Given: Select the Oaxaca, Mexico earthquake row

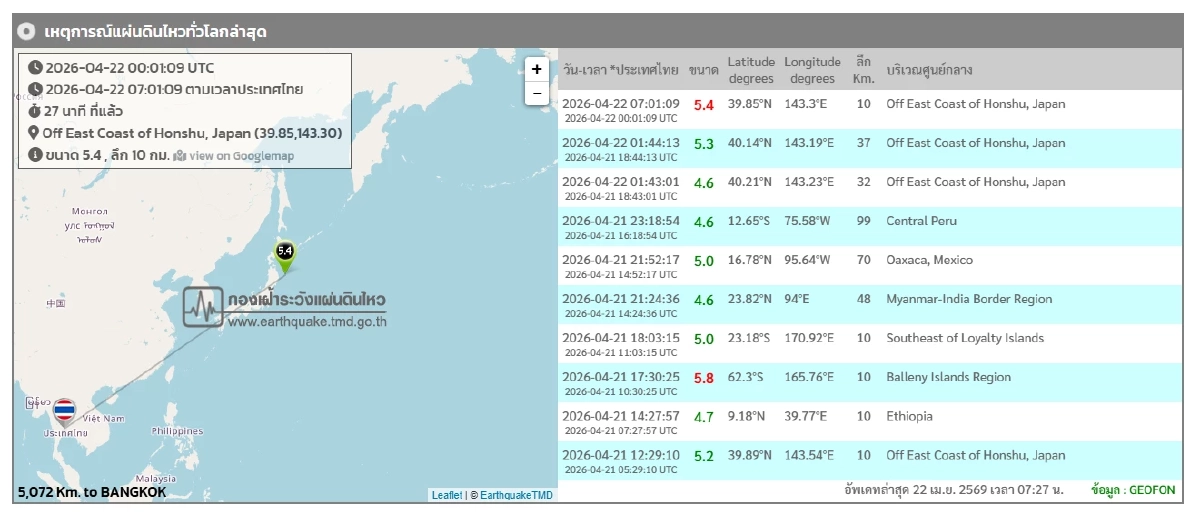Looking at the screenshot, I should (868, 266).
